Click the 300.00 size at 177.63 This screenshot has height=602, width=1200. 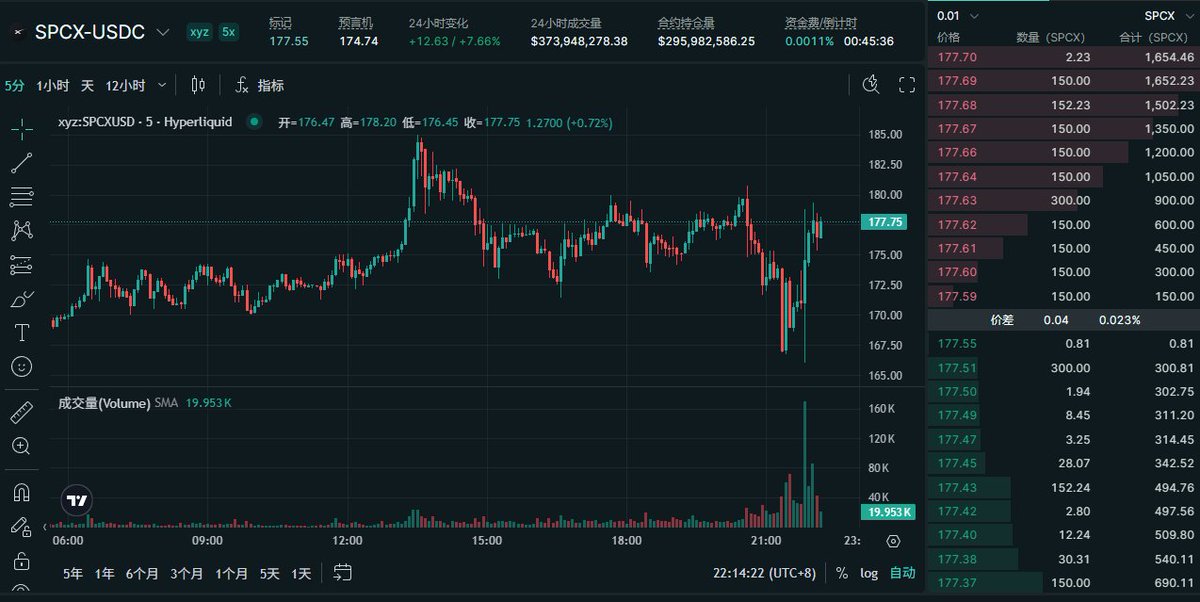coord(1069,200)
